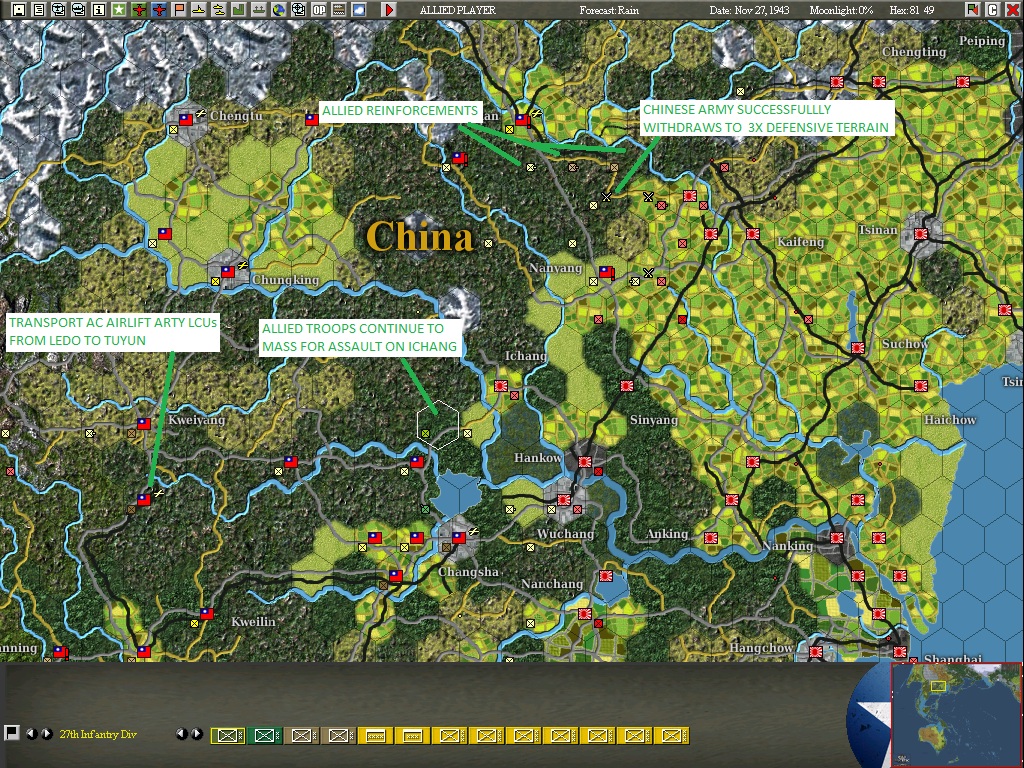Open the green factory industry icon

(238, 10)
